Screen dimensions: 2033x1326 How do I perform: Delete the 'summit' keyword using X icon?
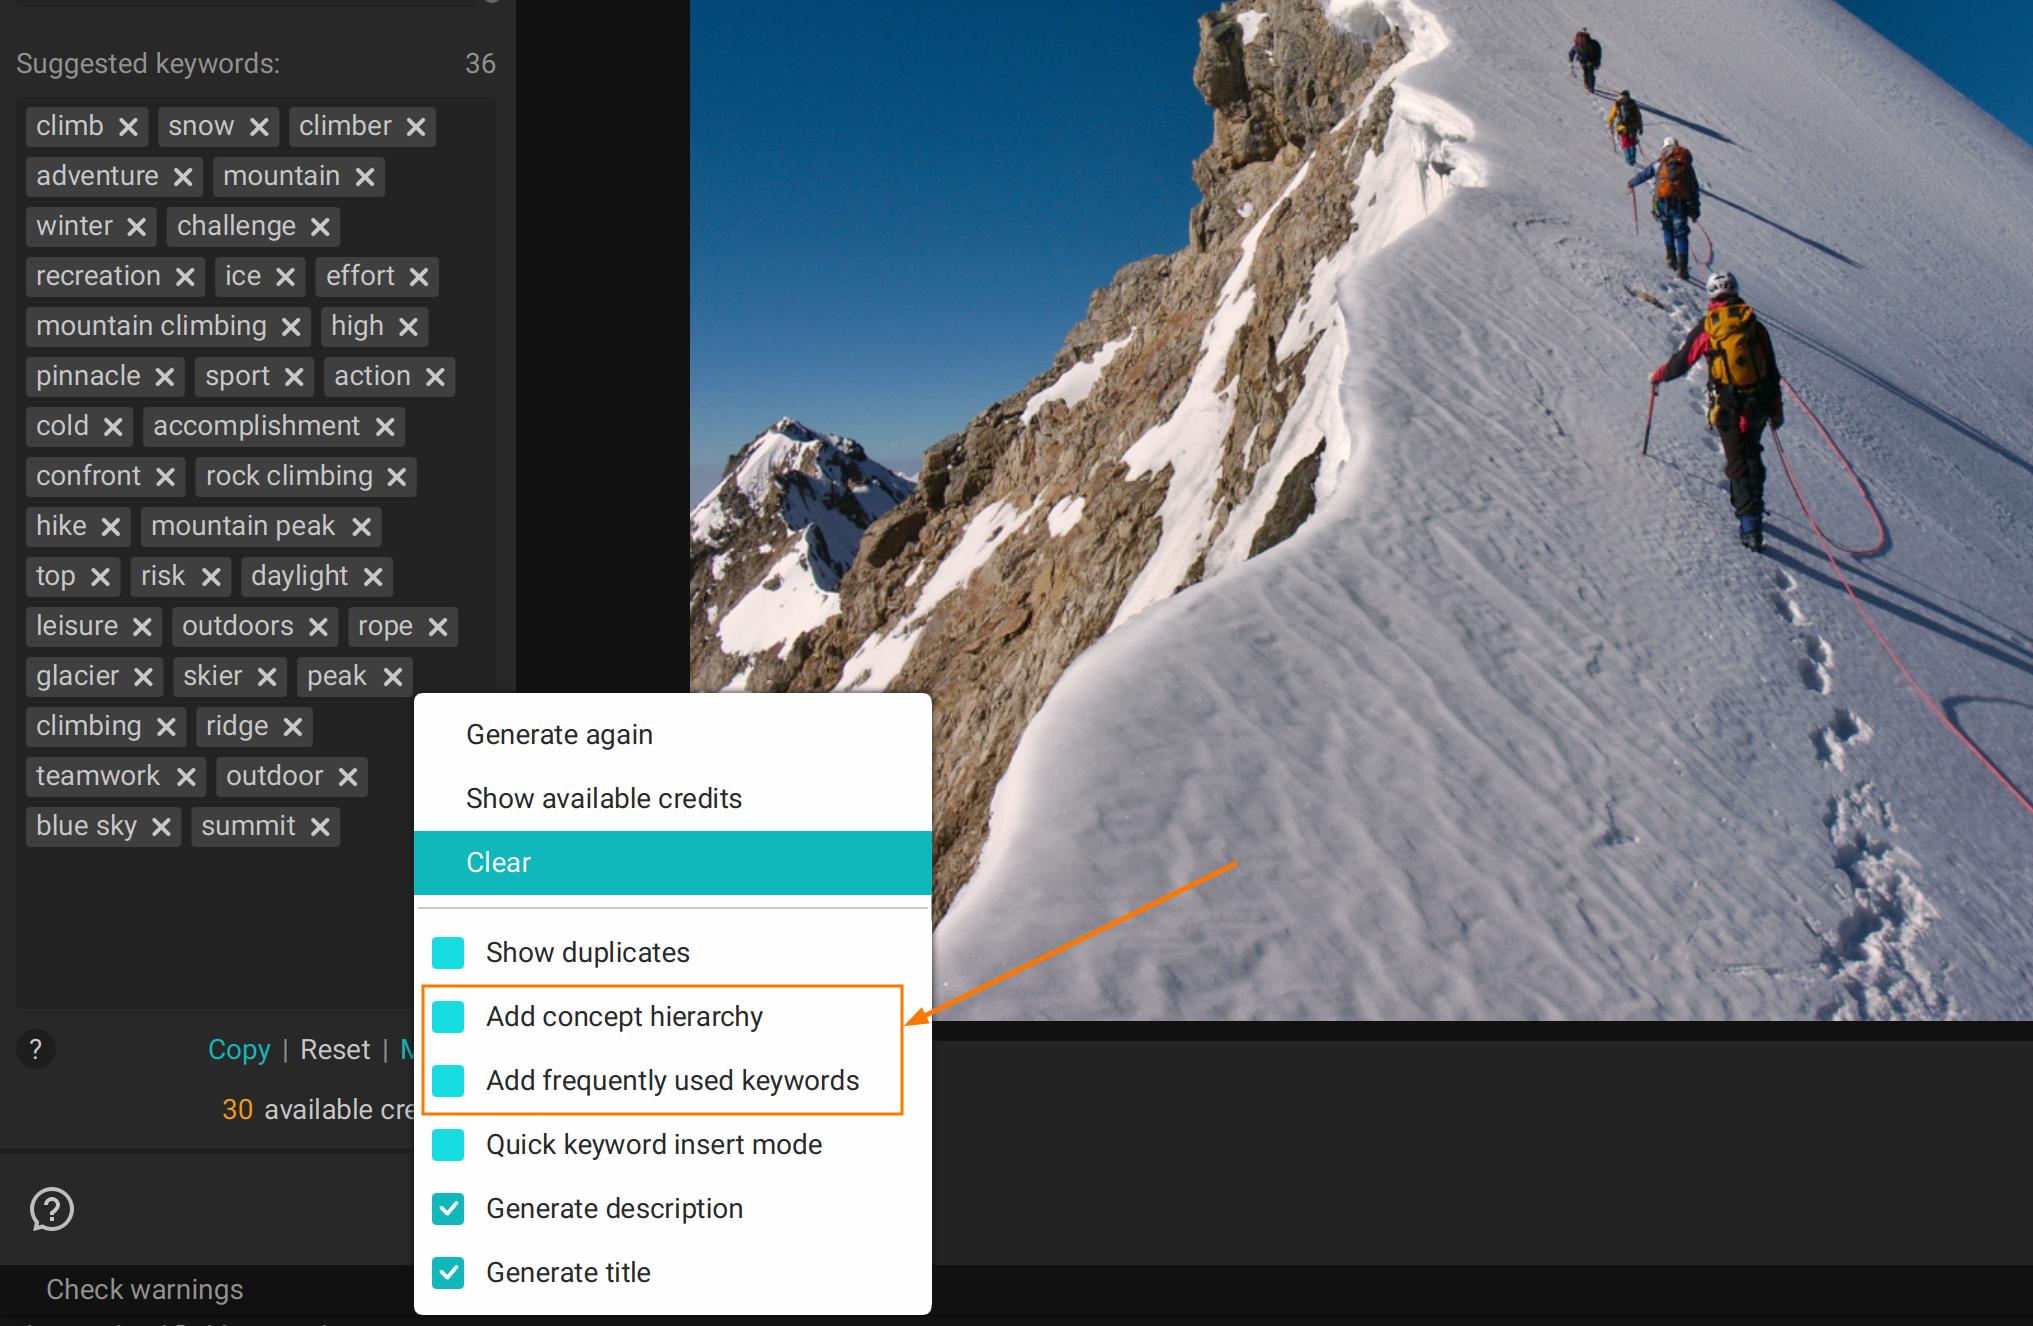pyautogui.click(x=320, y=827)
